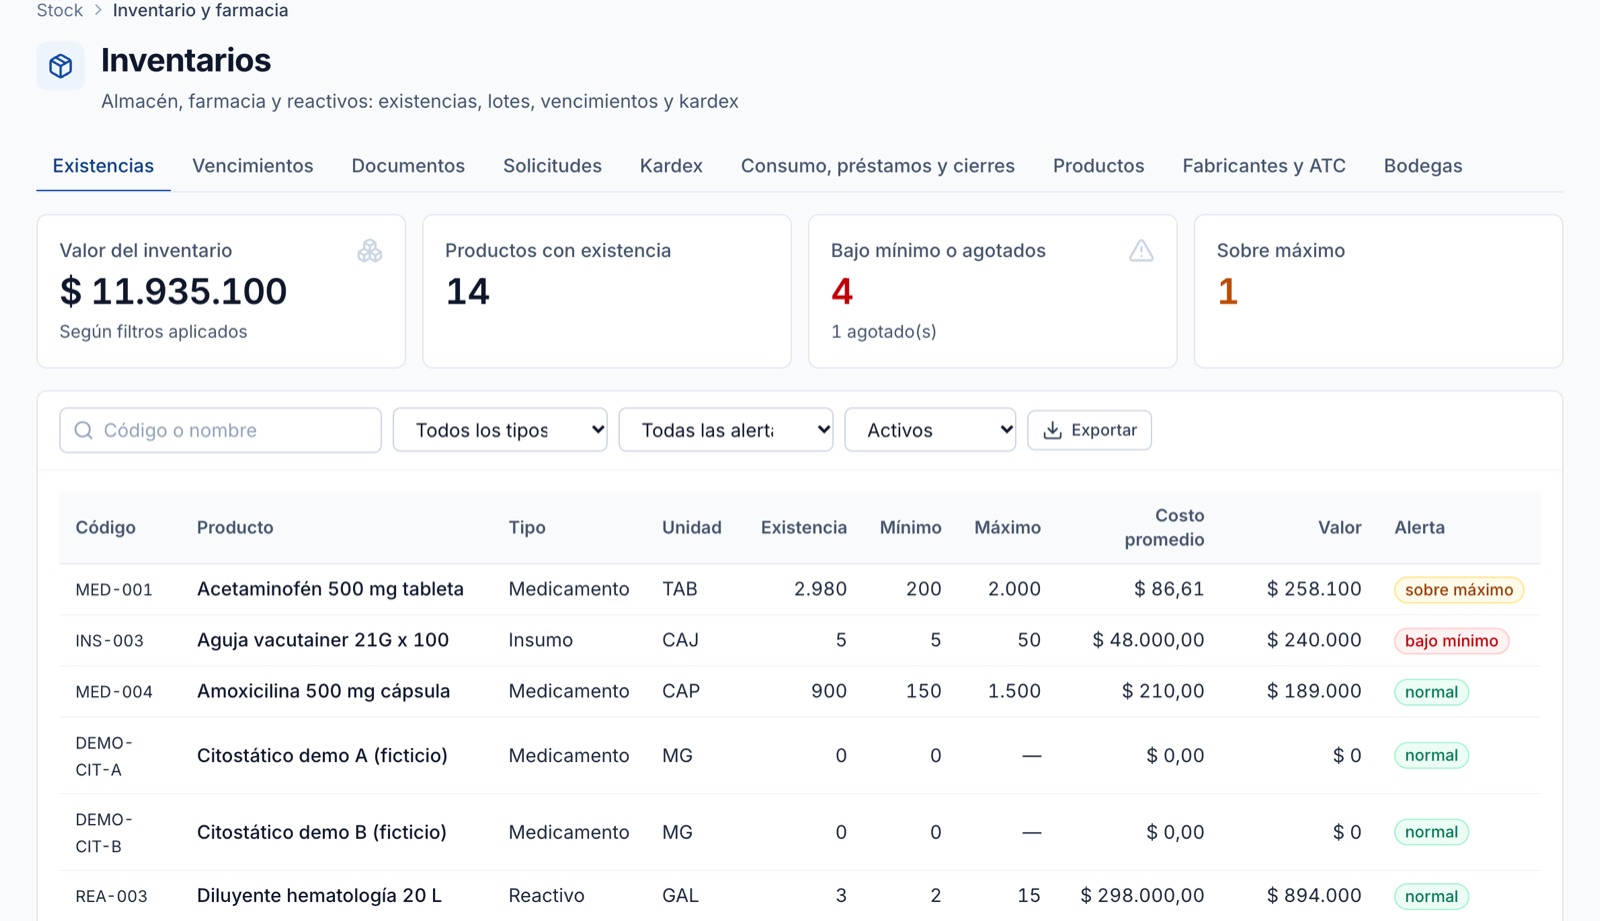Screen dimensions: 1600x921
Task: Click the Código column header
Action: [106, 527]
